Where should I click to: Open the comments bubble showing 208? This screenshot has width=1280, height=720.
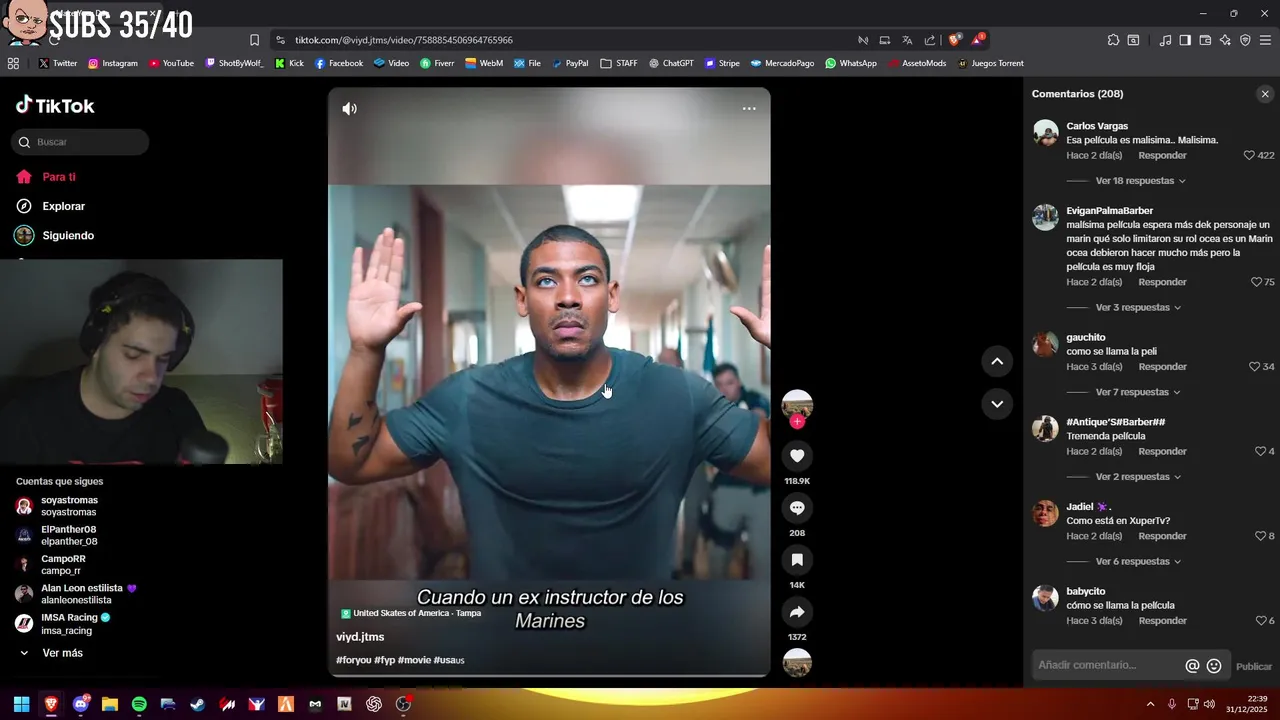(797, 508)
